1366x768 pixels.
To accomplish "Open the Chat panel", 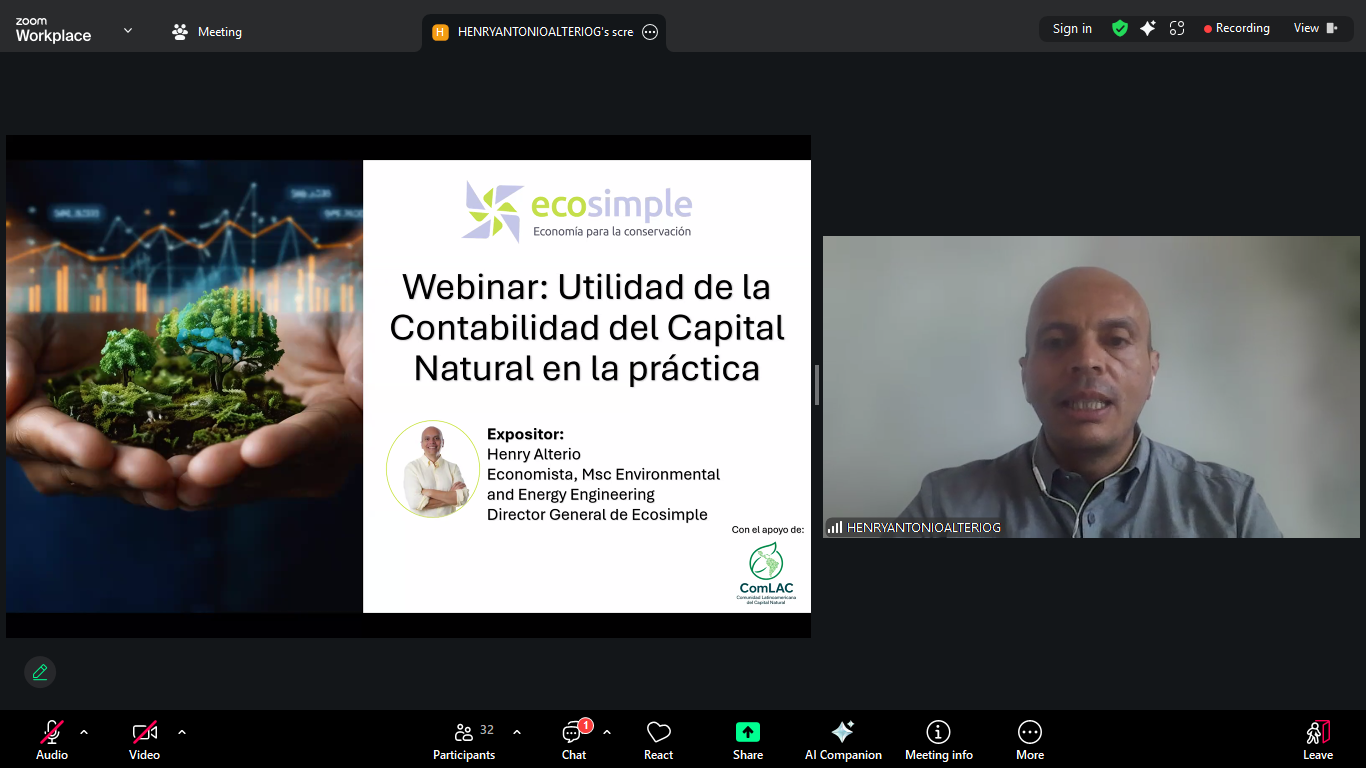I will pos(574,740).
